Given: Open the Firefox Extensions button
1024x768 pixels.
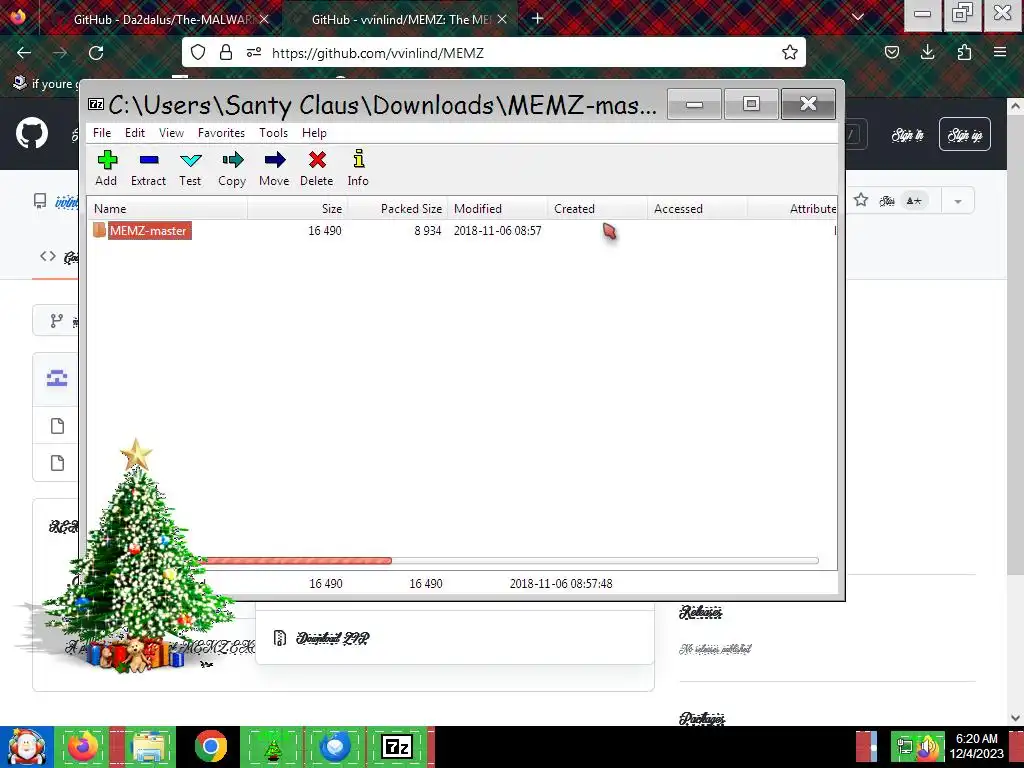Looking at the screenshot, I should [x=964, y=52].
